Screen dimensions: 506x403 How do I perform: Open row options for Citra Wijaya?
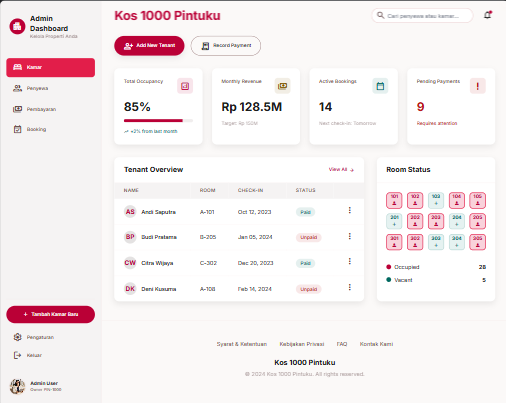(x=350, y=261)
